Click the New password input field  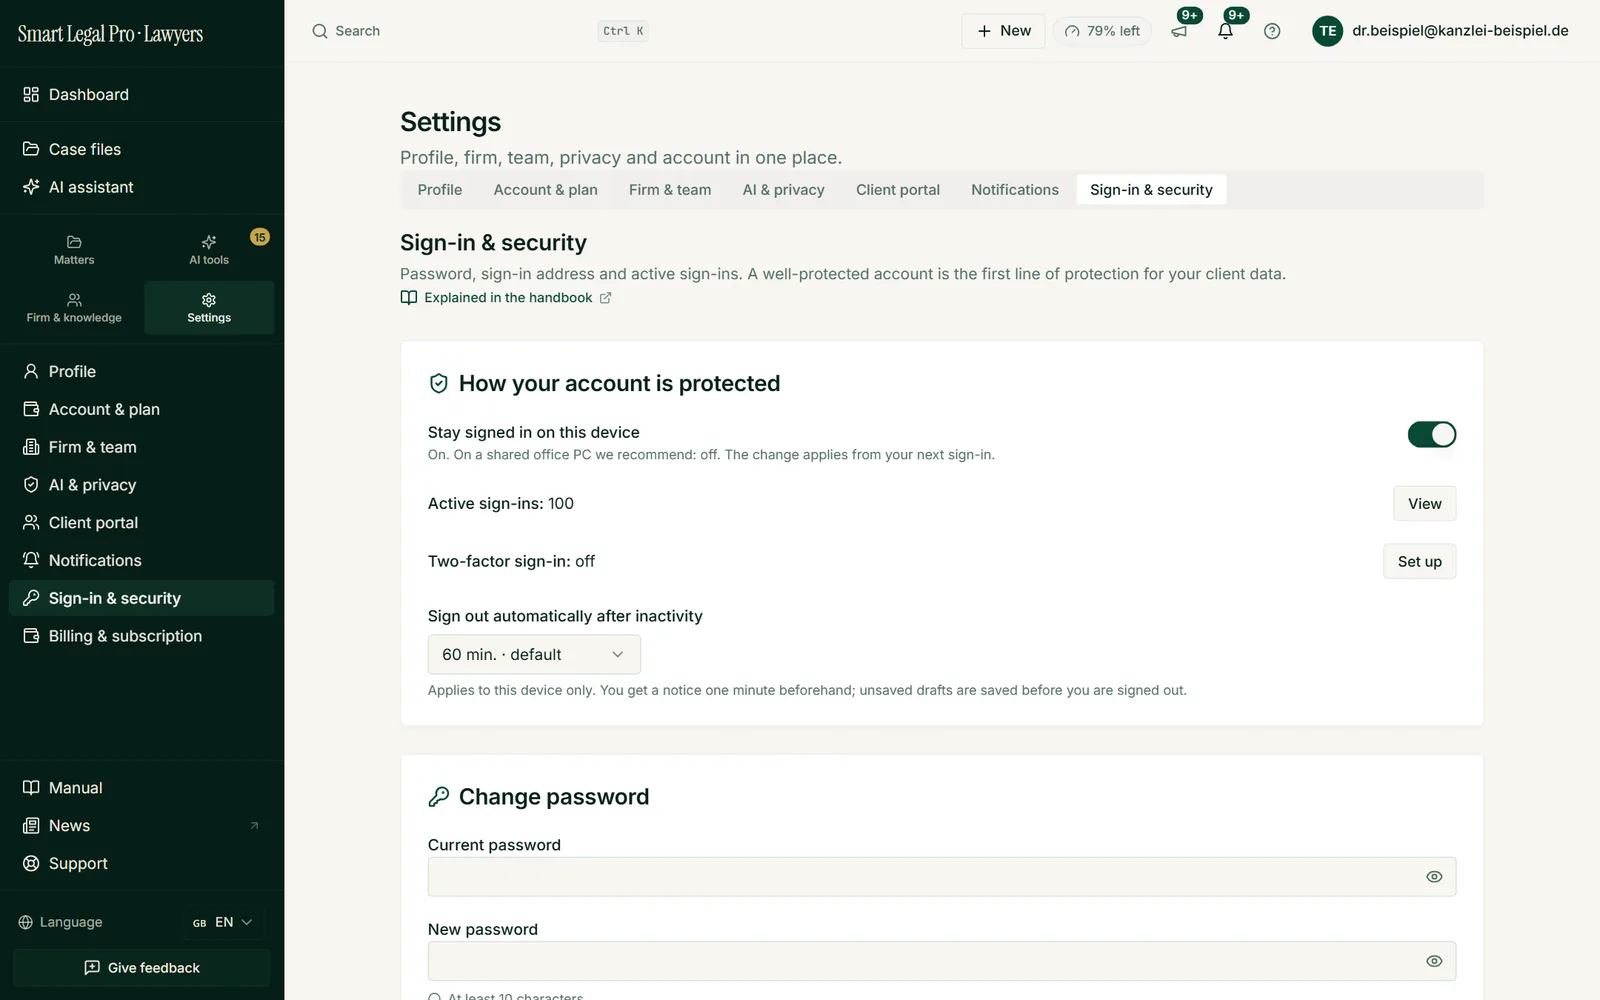pyautogui.click(x=942, y=961)
